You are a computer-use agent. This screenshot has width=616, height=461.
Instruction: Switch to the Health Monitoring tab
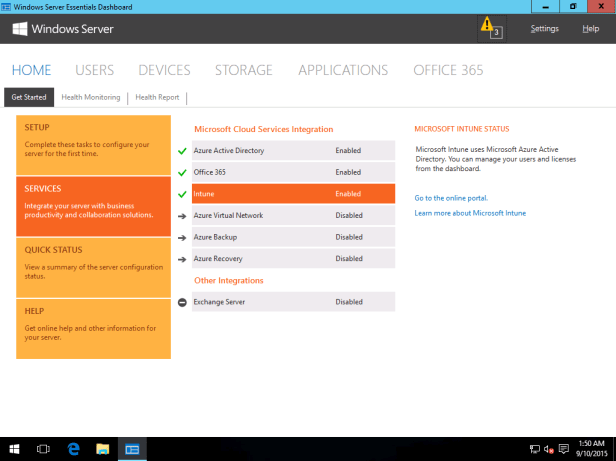(90, 97)
